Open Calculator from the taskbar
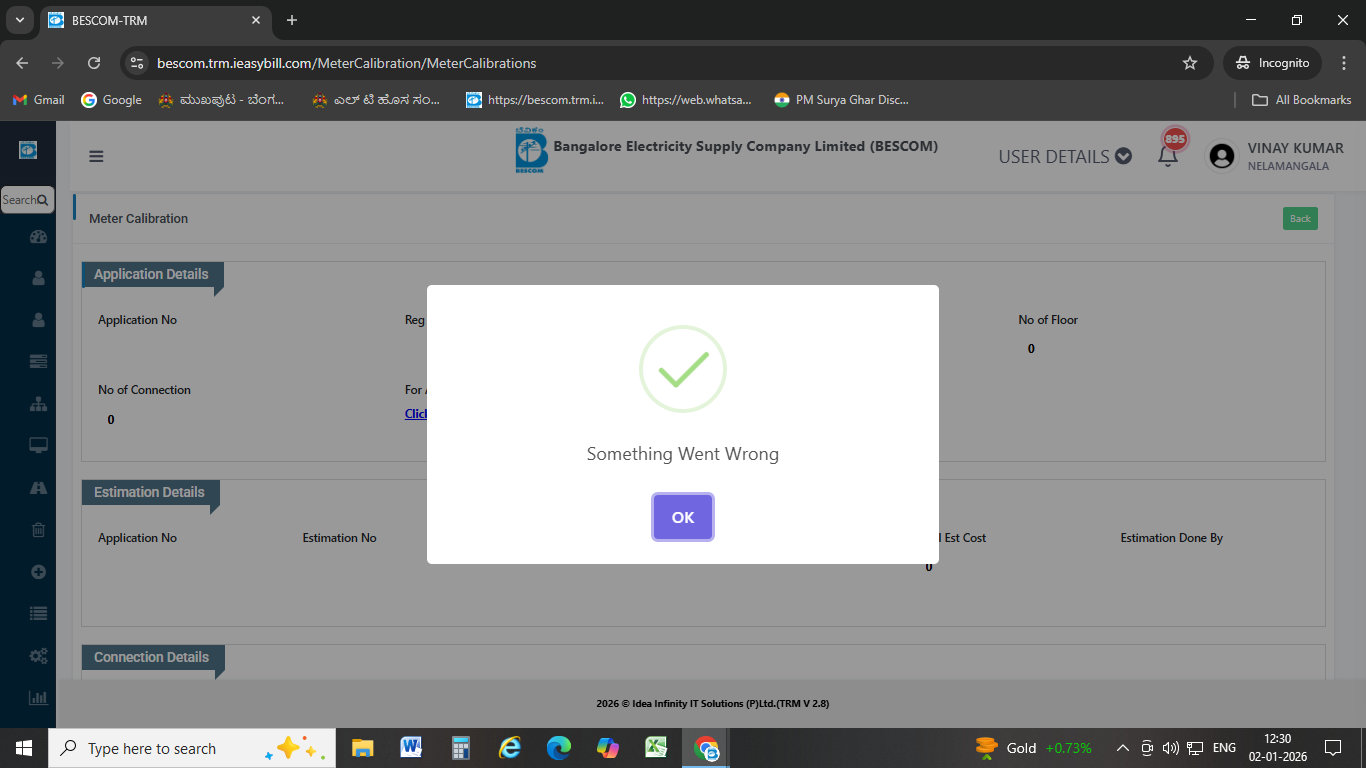This screenshot has width=1366, height=768. click(x=461, y=748)
